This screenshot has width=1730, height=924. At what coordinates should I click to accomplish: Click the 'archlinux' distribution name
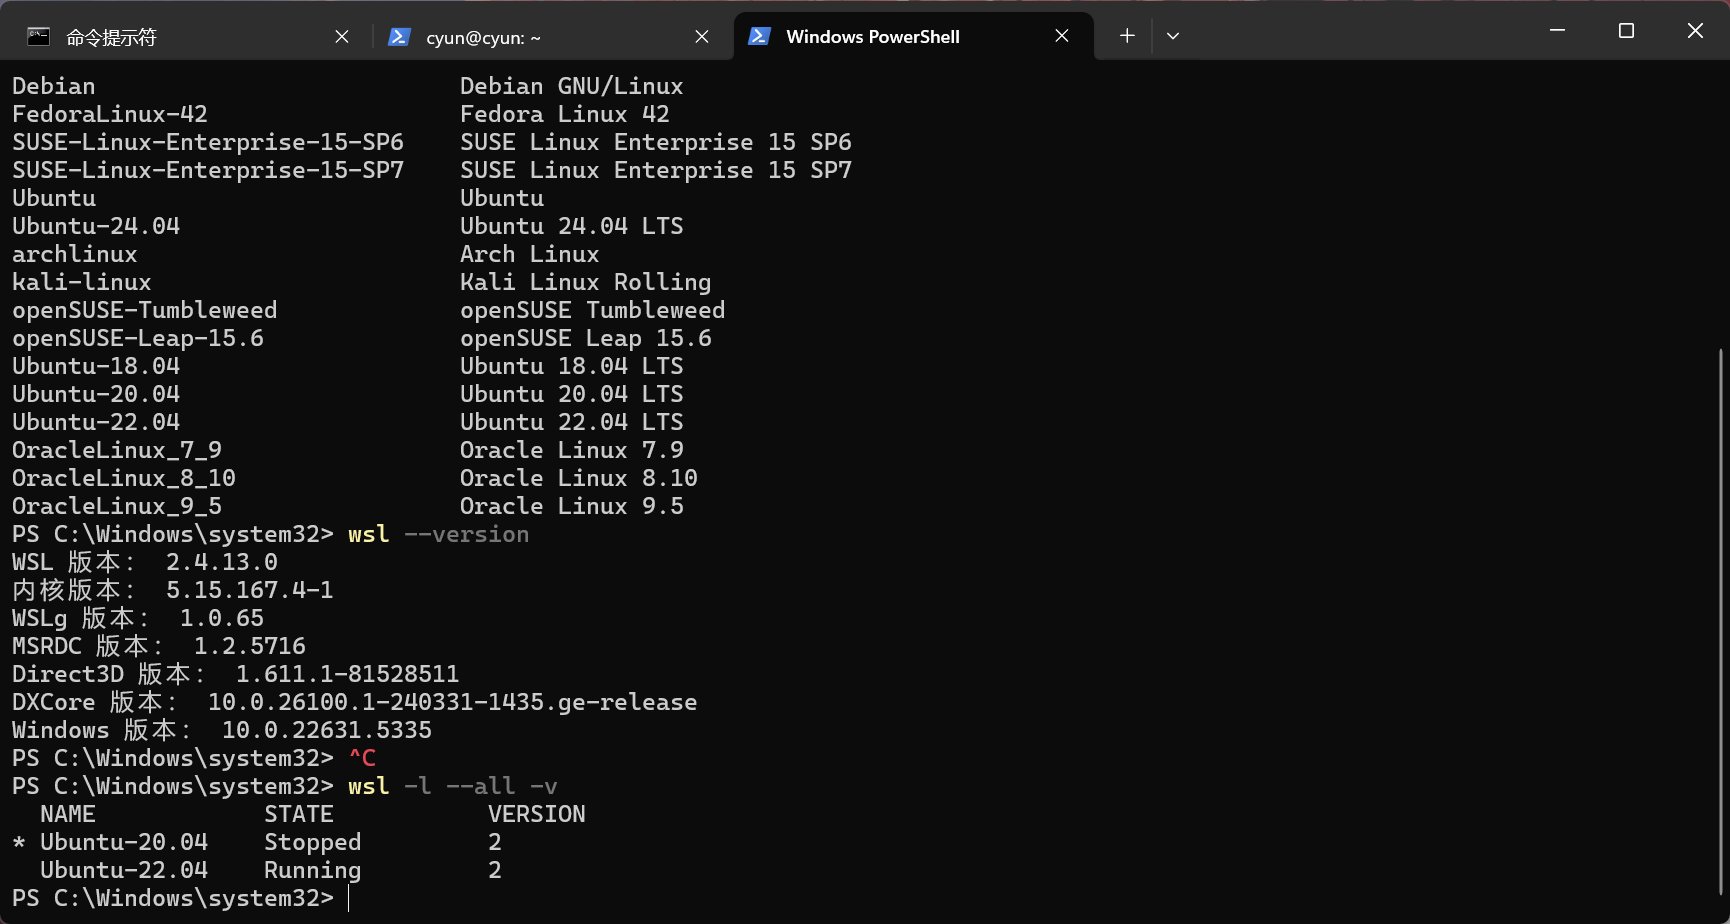tap(75, 254)
